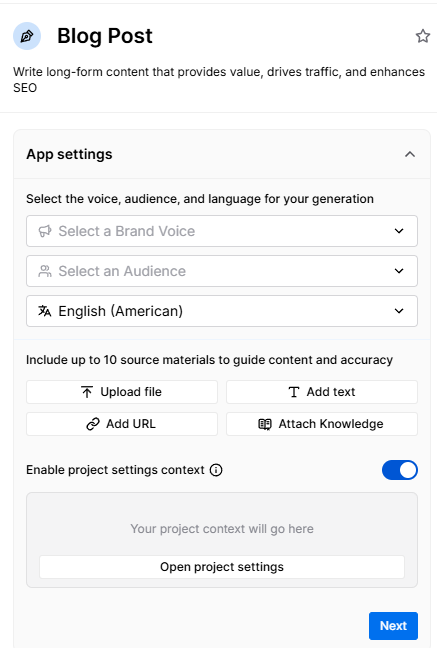The width and height of the screenshot is (437, 648).
Task: Click "Include up to 10 source materials" text
Action: [x=209, y=360]
